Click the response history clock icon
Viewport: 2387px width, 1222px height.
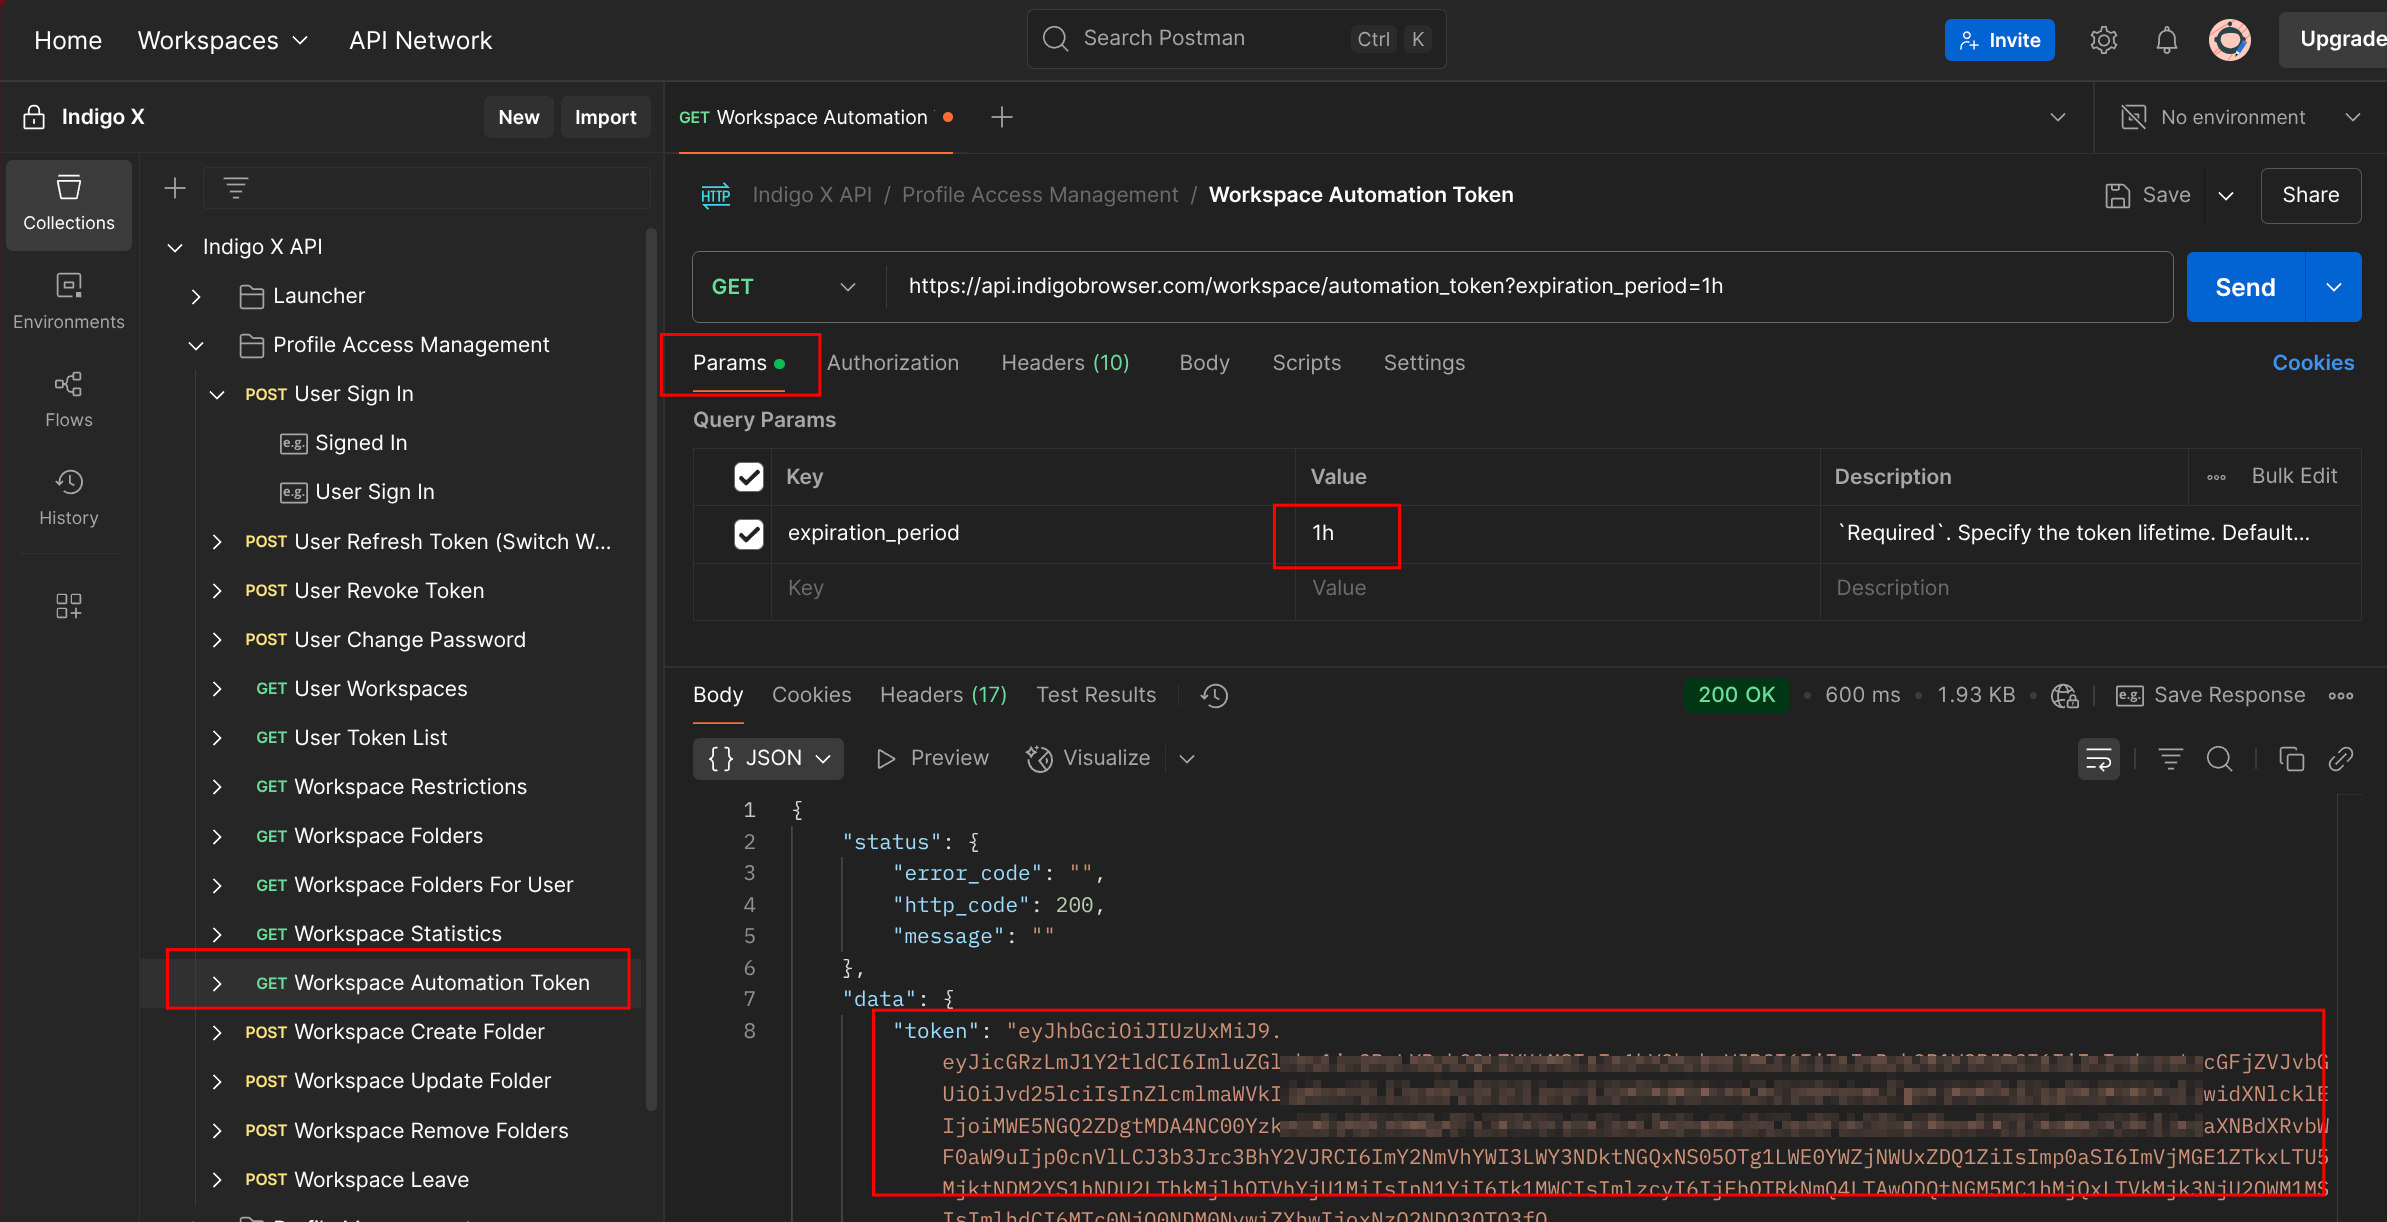click(1214, 695)
